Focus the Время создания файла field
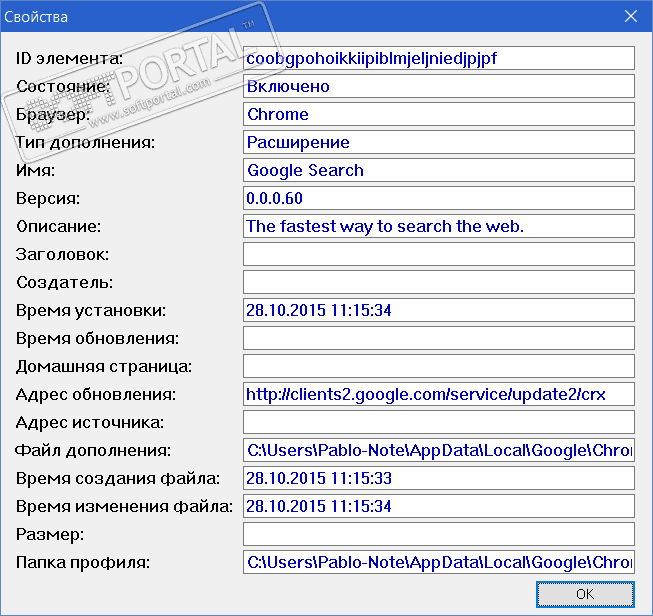Image resolution: width=653 pixels, height=616 pixels. coord(439,478)
